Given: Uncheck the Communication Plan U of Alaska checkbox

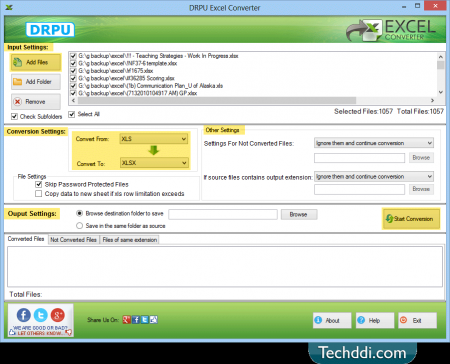Looking at the screenshot, I should pos(73,86).
